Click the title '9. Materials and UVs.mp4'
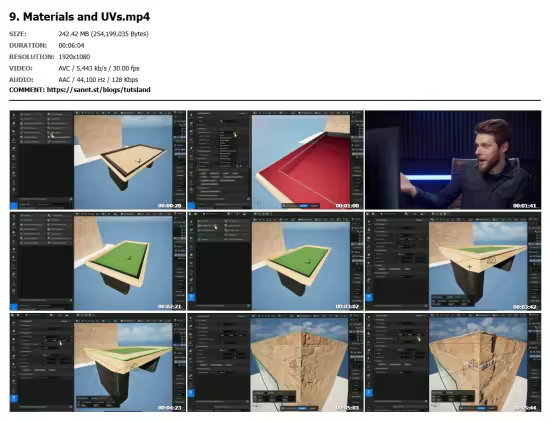This screenshot has width=550, height=422. point(79,16)
